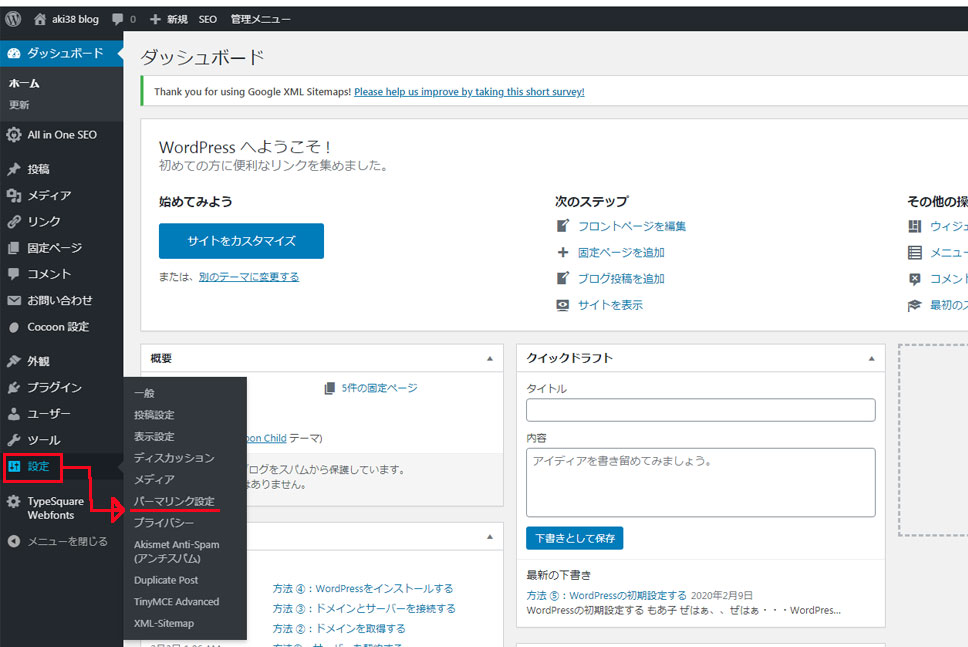This screenshot has width=968, height=647.
Task: Click the 固定ページ pages icon
Action: 14,248
